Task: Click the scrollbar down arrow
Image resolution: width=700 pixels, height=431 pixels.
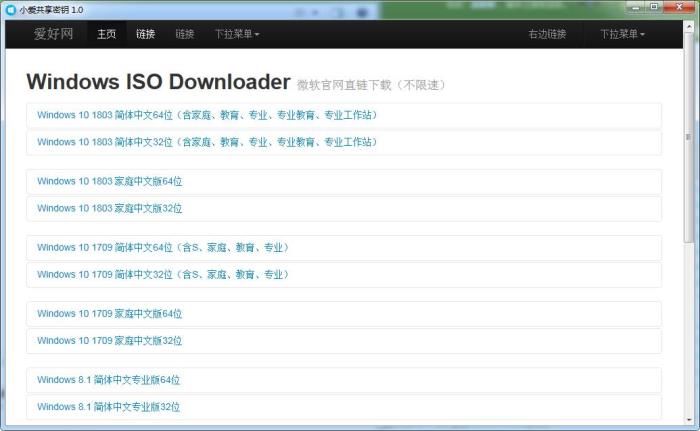Action: coord(688,420)
